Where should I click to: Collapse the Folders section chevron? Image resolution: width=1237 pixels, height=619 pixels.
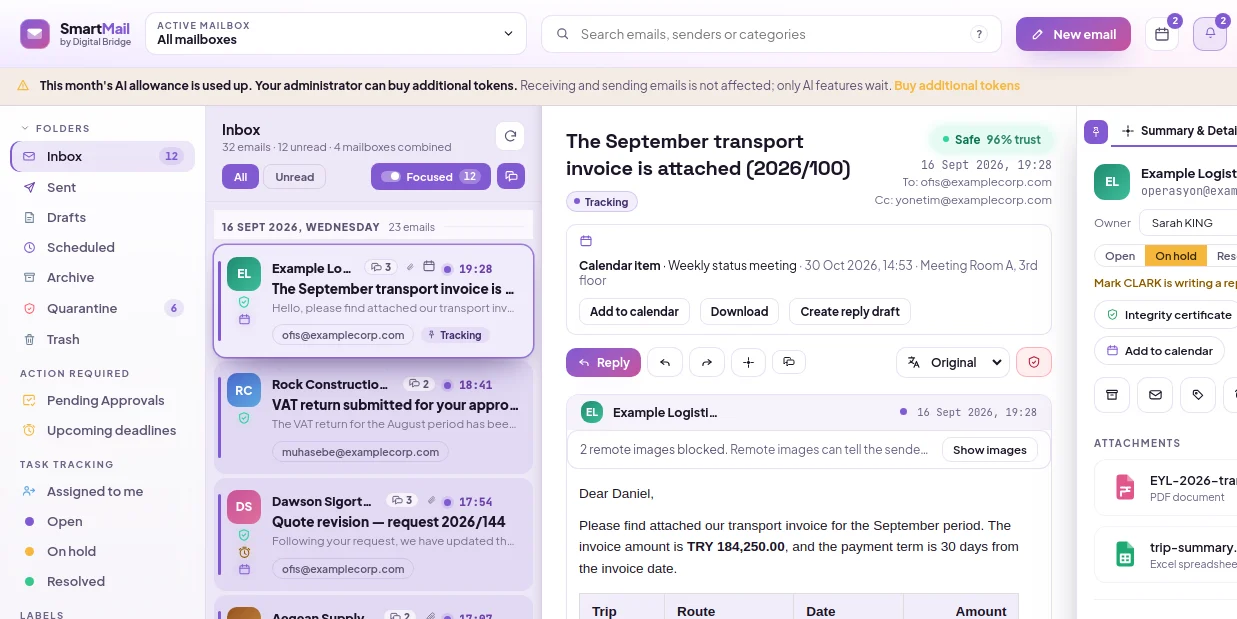[x=26, y=128]
